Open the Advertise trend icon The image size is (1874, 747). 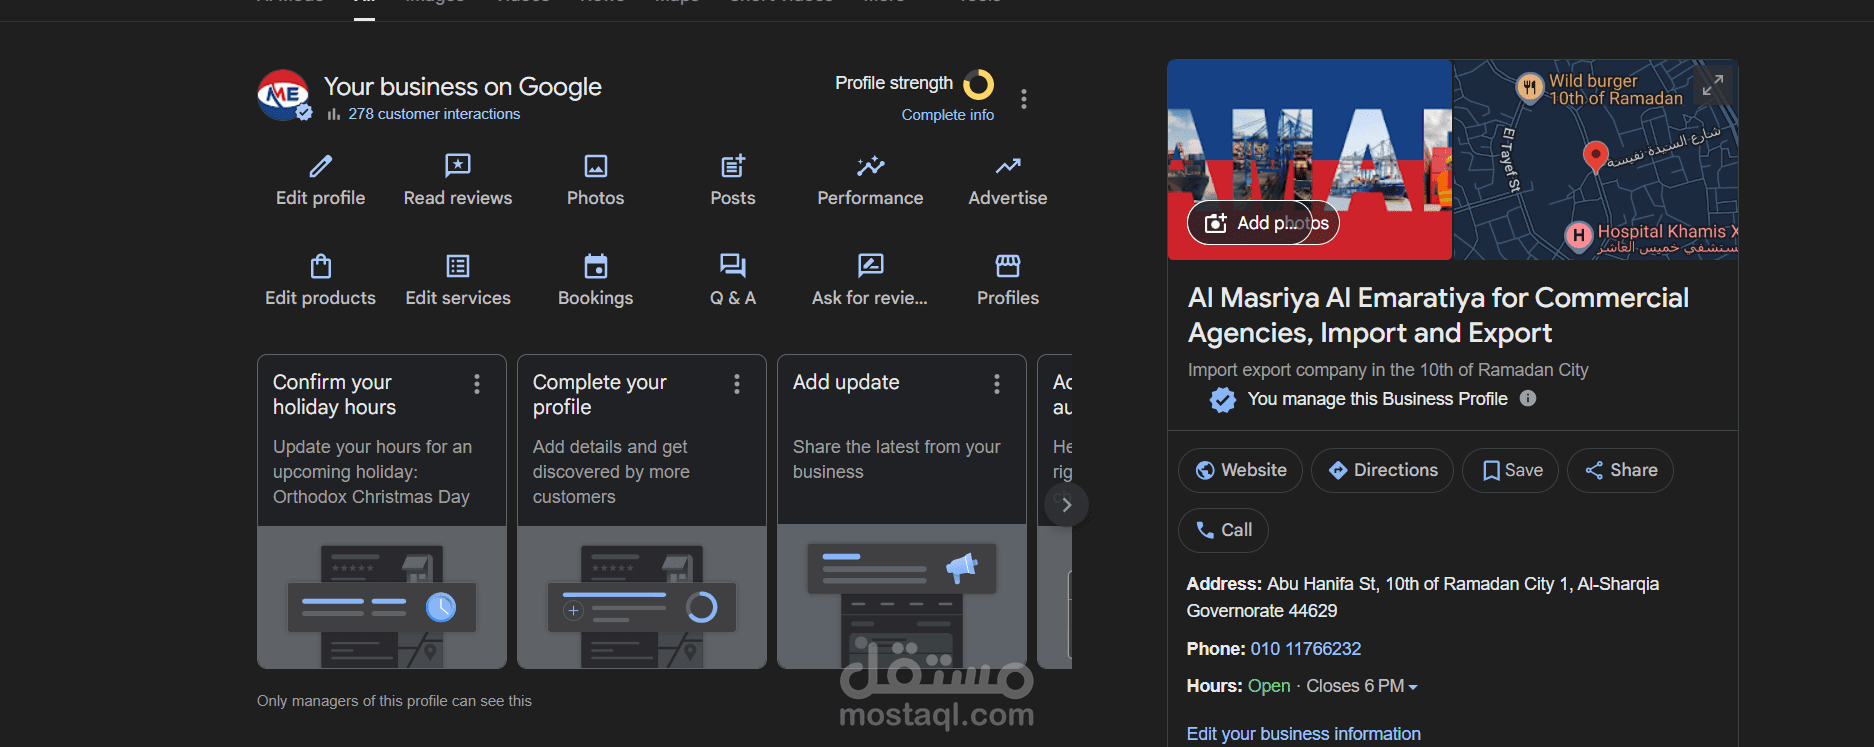coord(1008,166)
